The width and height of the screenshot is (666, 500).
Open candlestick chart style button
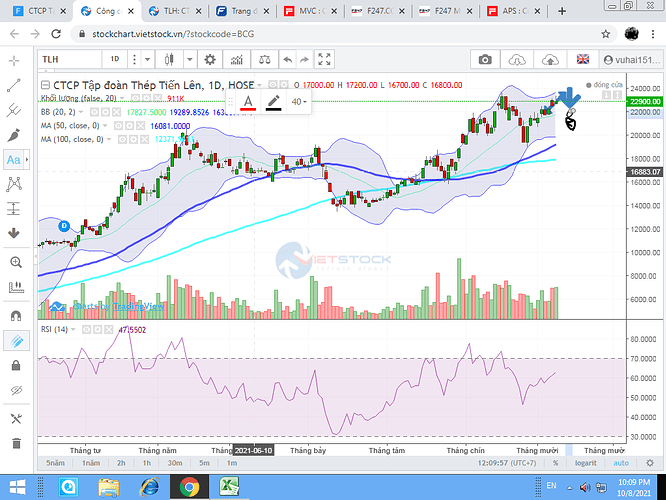click(x=169, y=59)
